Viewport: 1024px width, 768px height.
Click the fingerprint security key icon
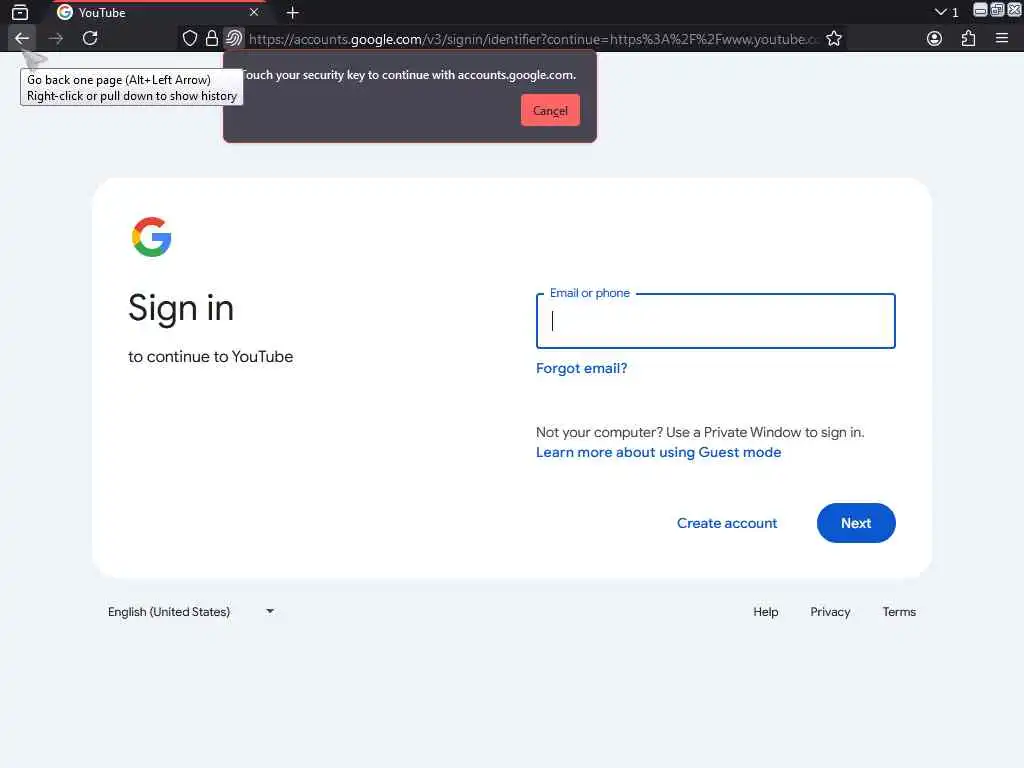pos(234,39)
